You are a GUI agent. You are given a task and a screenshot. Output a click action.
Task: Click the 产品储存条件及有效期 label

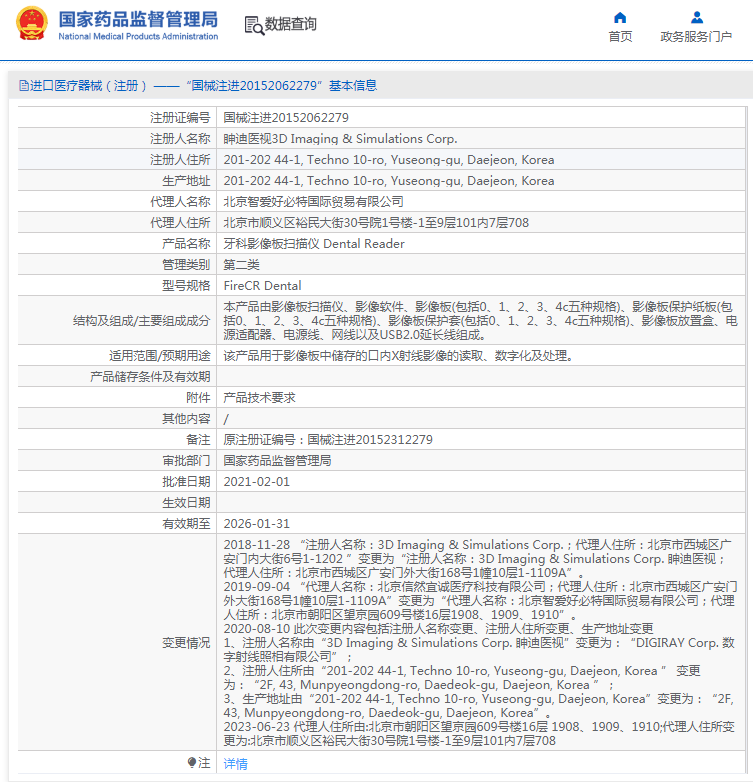pos(150,377)
